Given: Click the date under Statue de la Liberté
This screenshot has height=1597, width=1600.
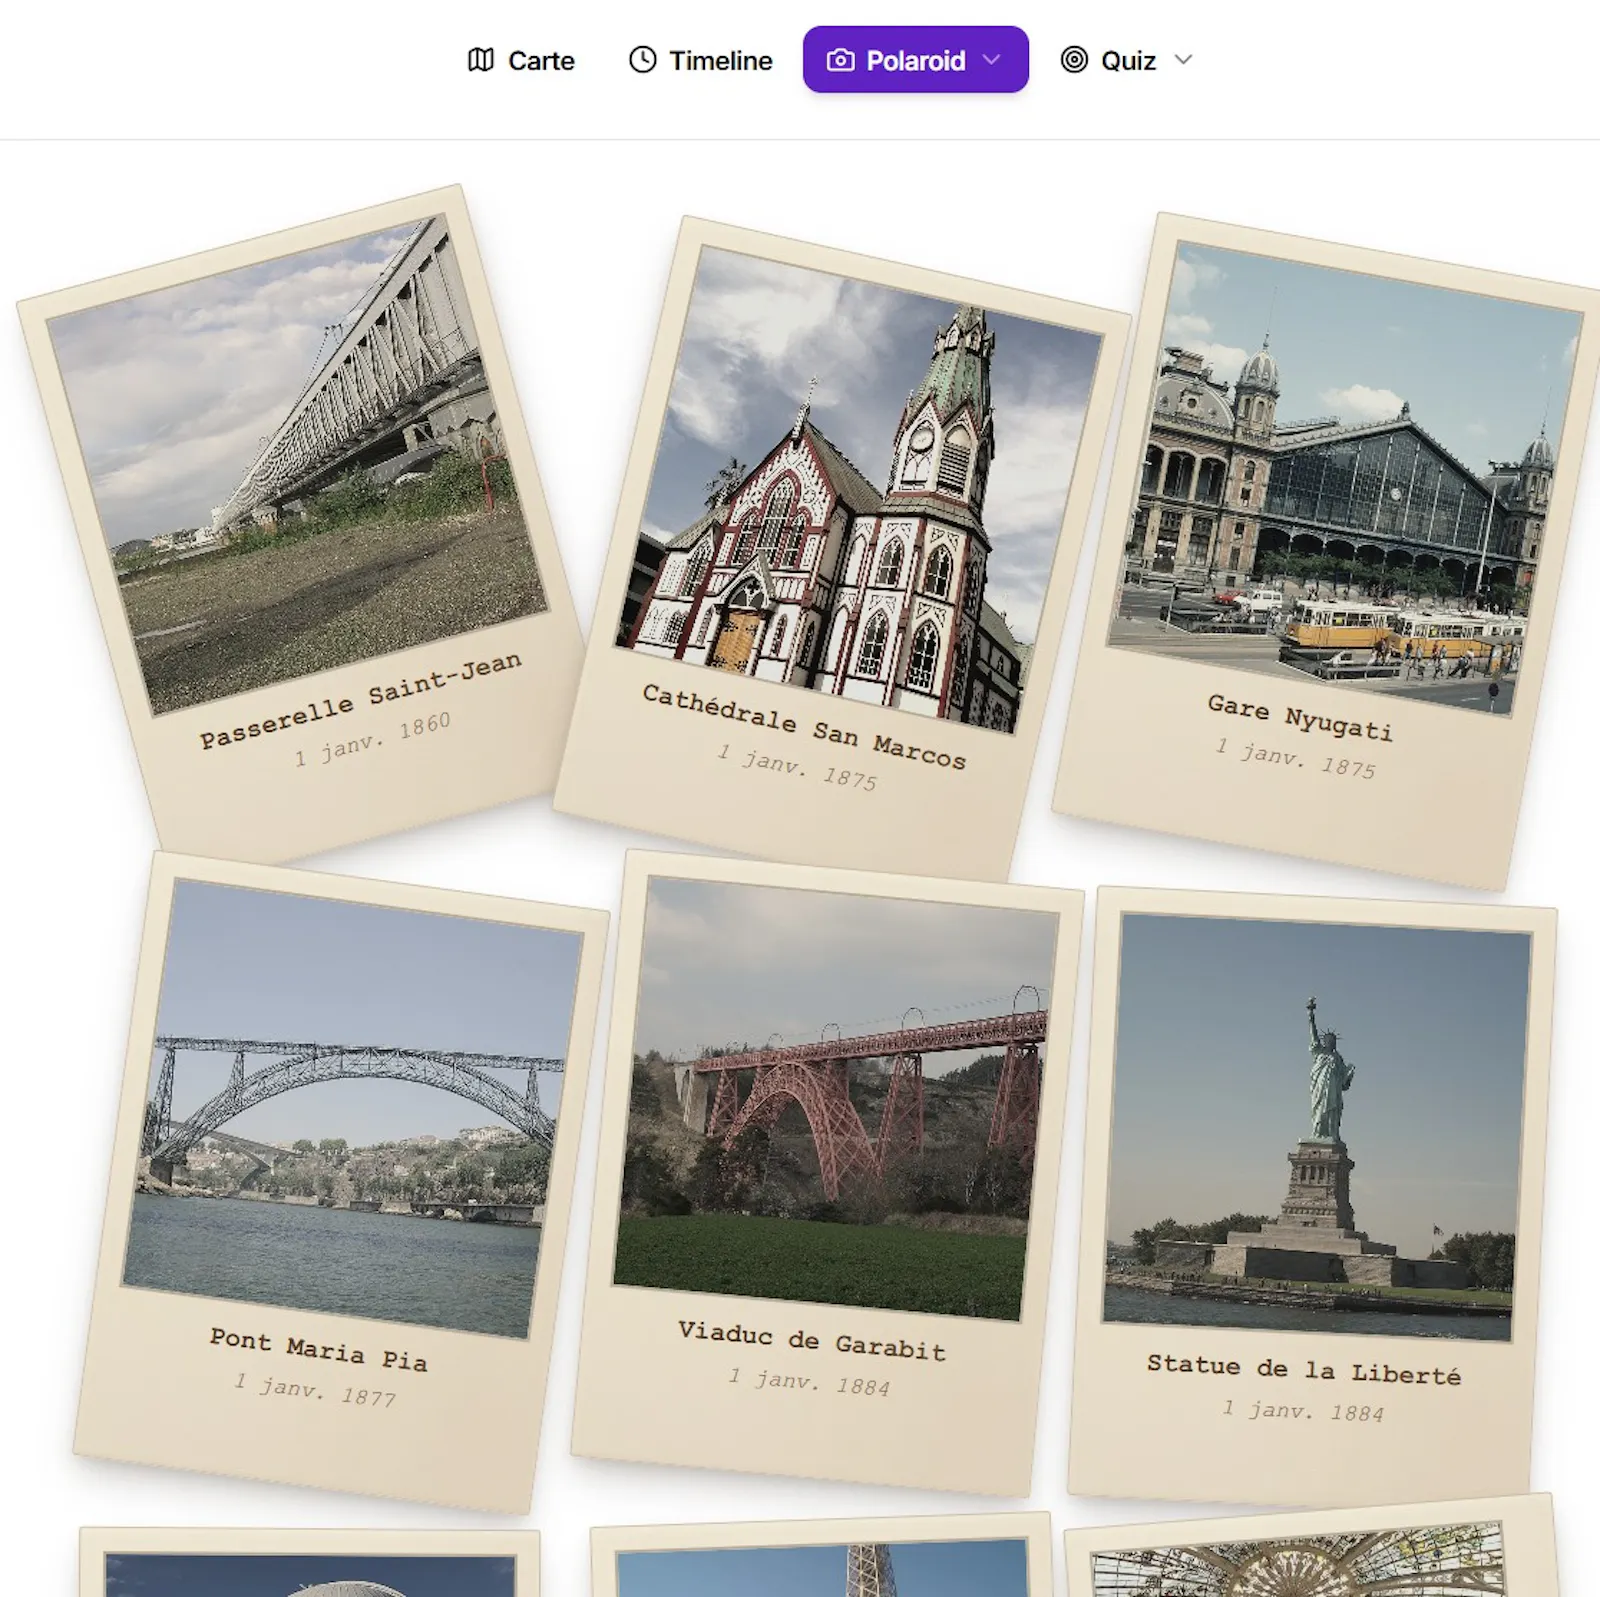Looking at the screenshot, I should point(1303,1410).
